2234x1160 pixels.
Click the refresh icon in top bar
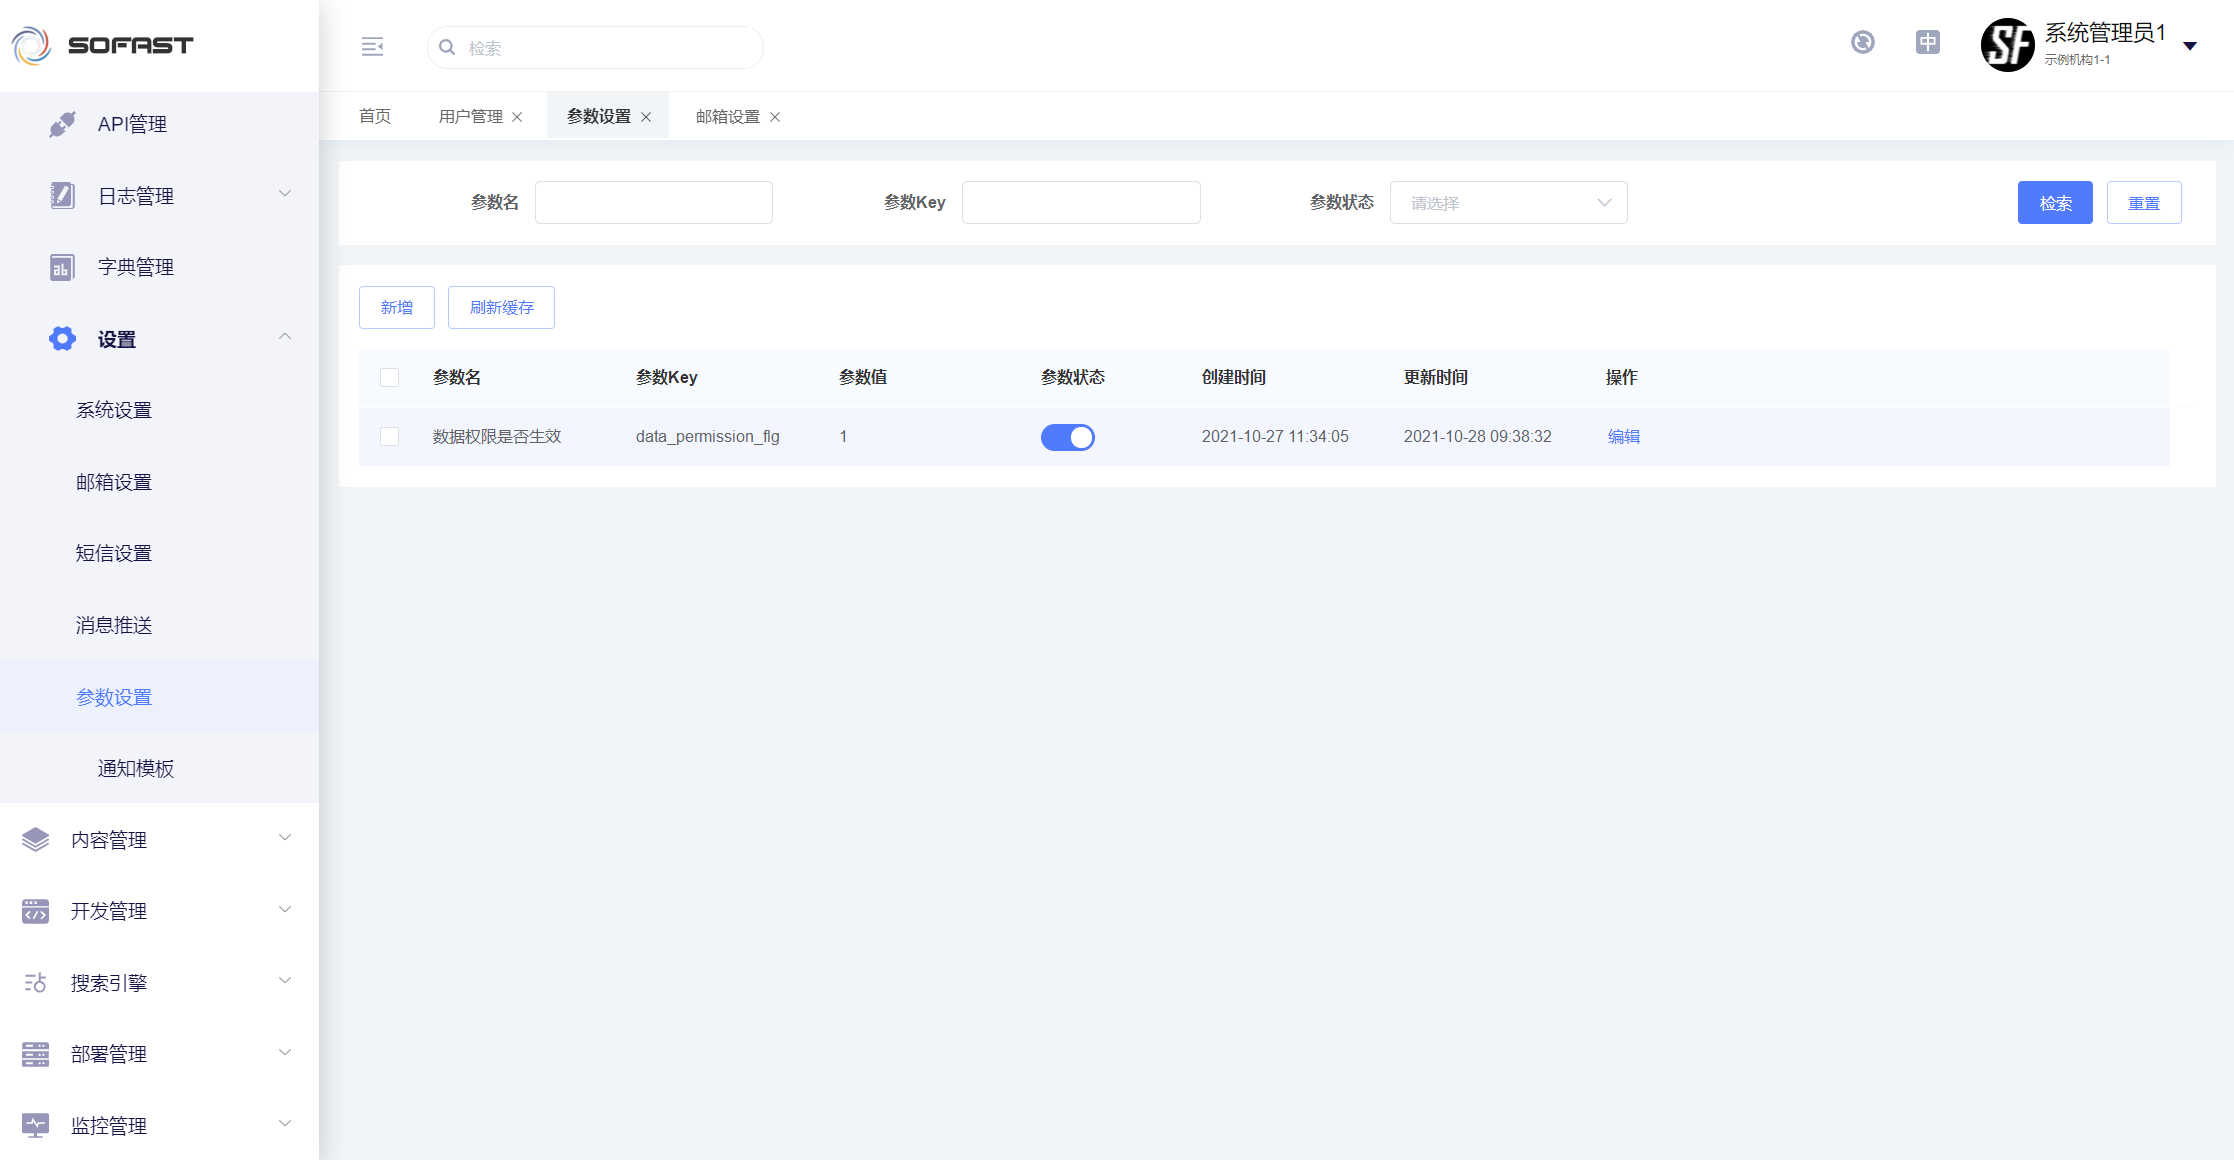tap(1862, 42)
